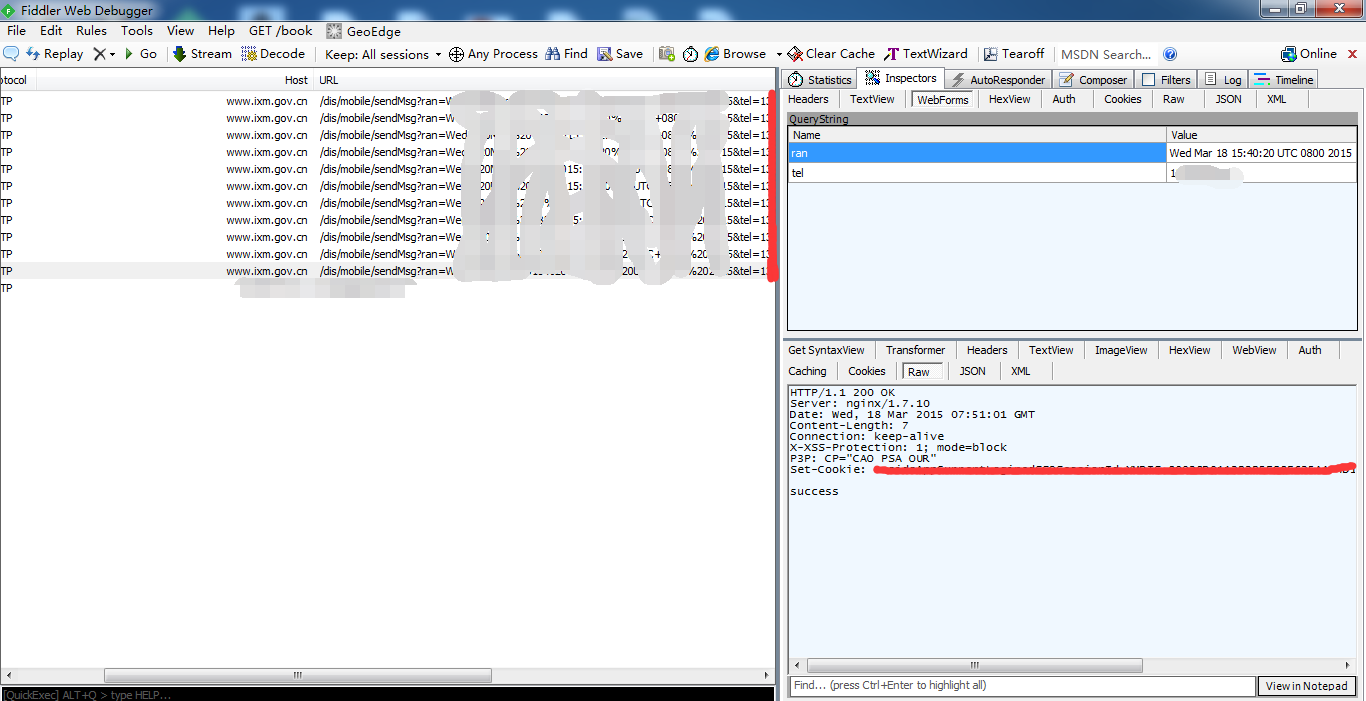Click the Value column header in QueryString
The image size is (1366, 701).
click(x=1261, y=134)
